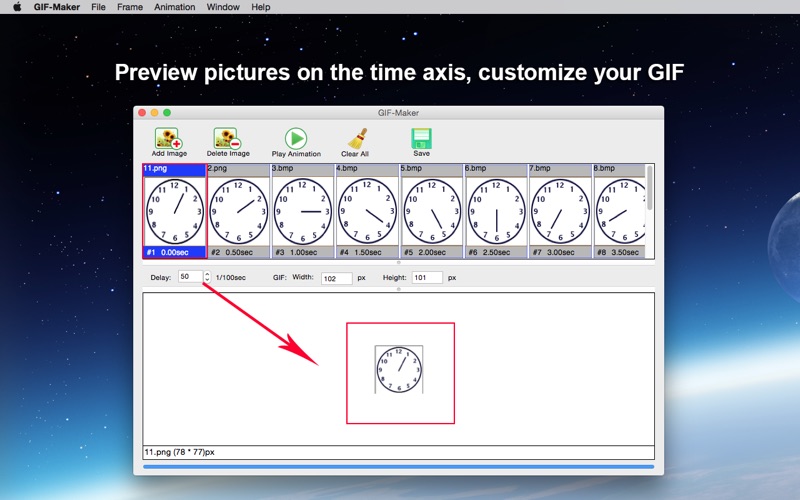Save the GIF using the floppy icon
800x500 pixels.
tap(421, 142)
